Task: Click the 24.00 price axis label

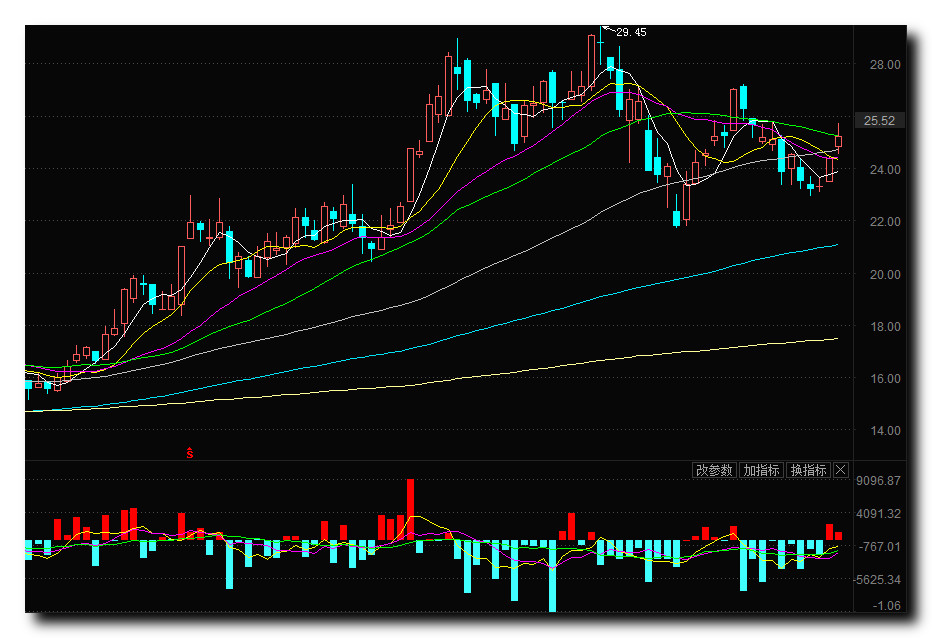Action: pyautogui.click(x=885, y=170)
